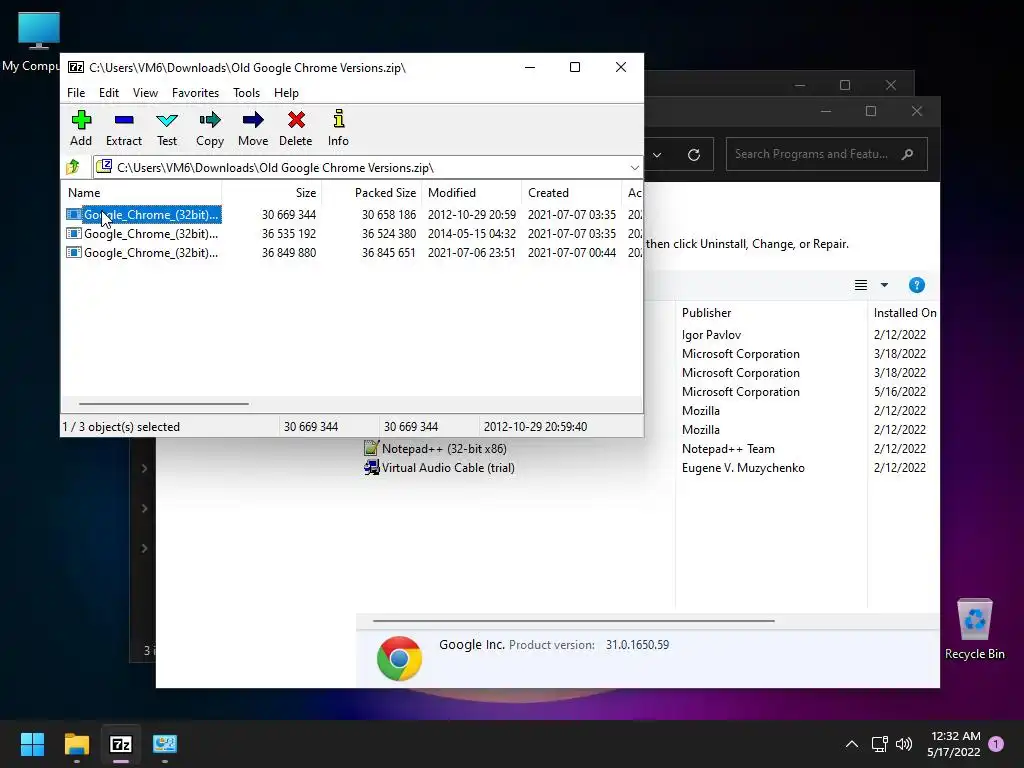Click the icon of the 2021-07-06 Chrome file
1024x768 pixels.
point(74,252)
